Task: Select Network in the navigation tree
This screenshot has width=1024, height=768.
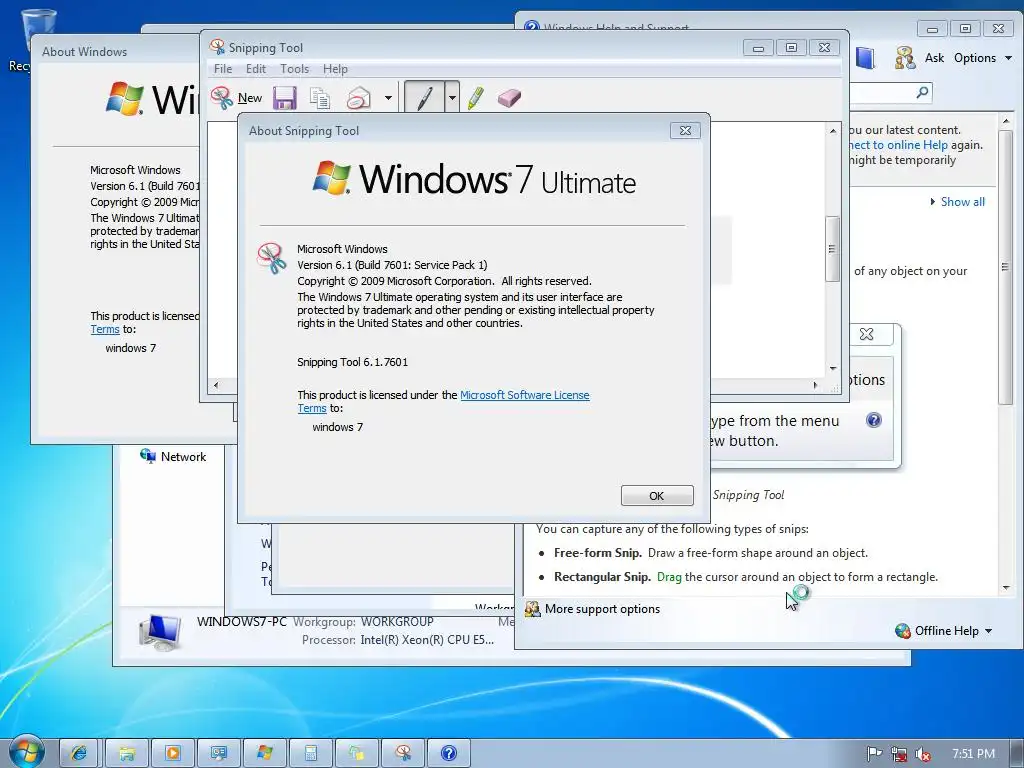Action: (173, 456)
